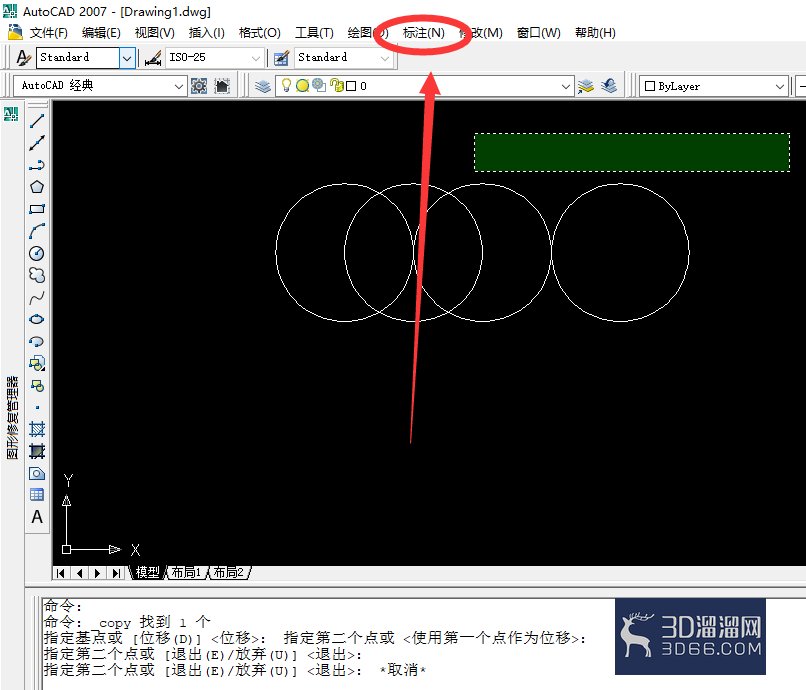Open the 工具(T) menu
The width and height of the screenshot is (806, 690).
pyautogui.click(x=314, y=33)
